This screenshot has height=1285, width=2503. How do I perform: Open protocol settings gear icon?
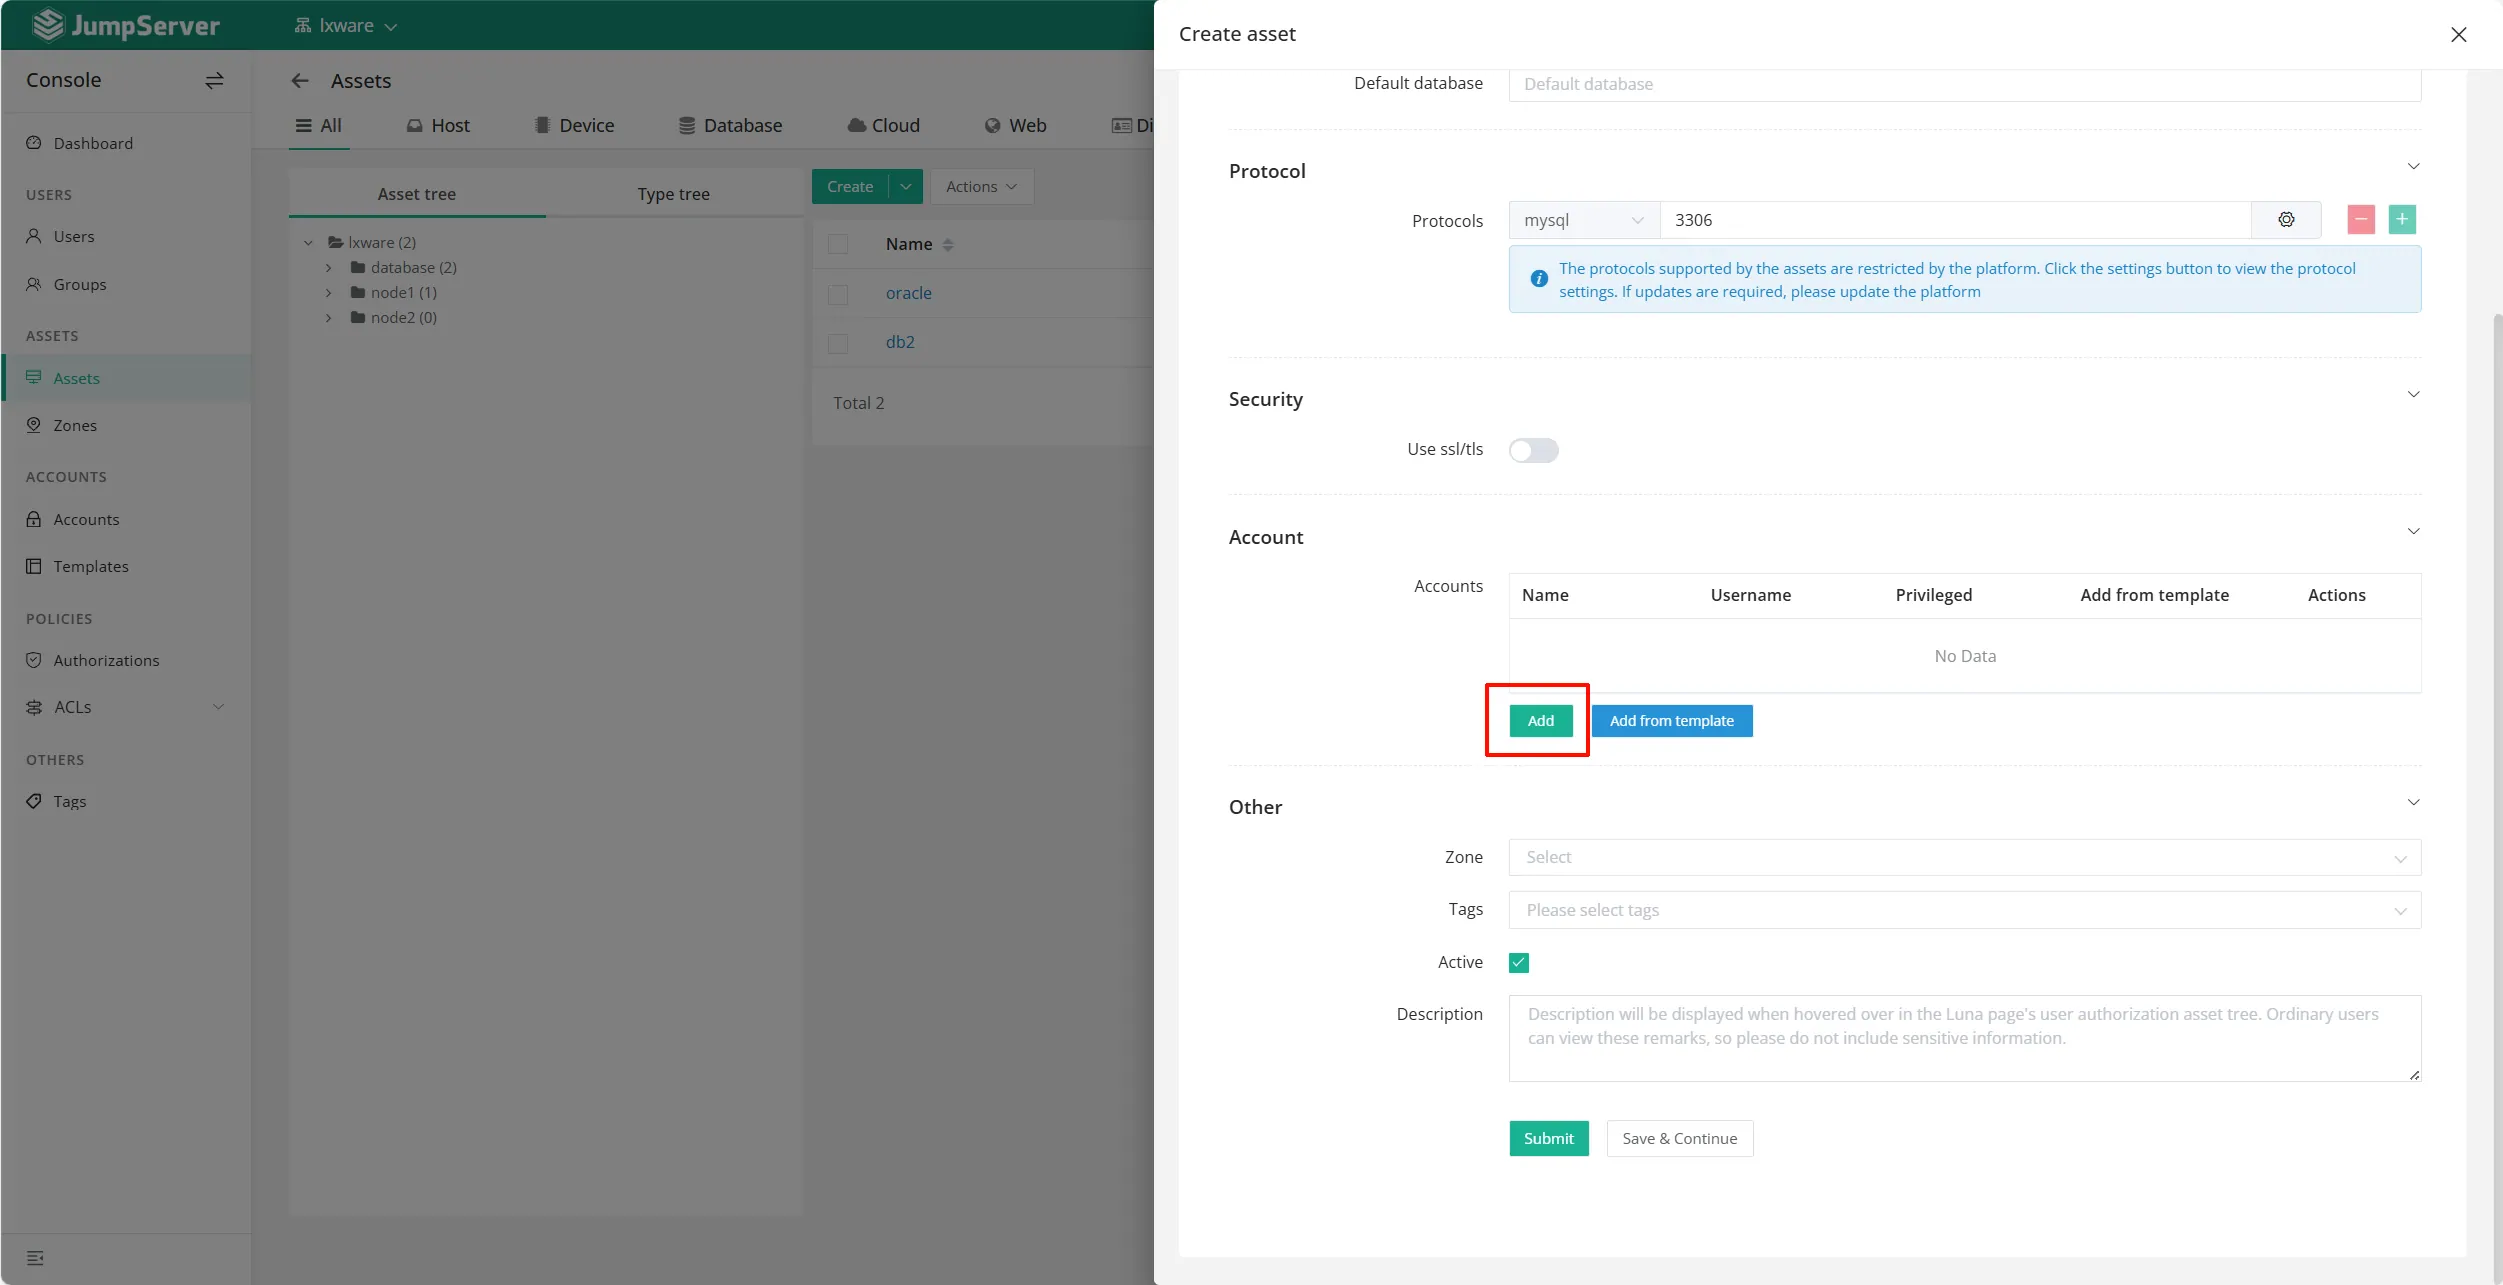(x=2286, y=220)
